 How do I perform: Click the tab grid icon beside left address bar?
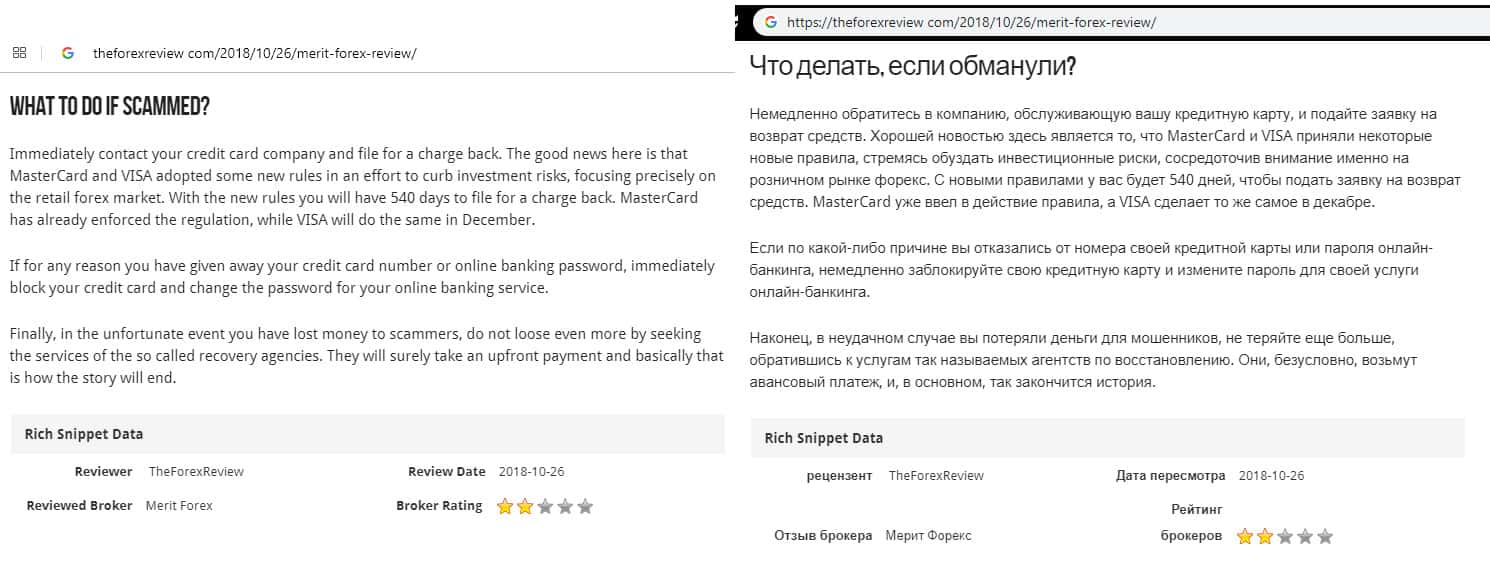[19, 53]
